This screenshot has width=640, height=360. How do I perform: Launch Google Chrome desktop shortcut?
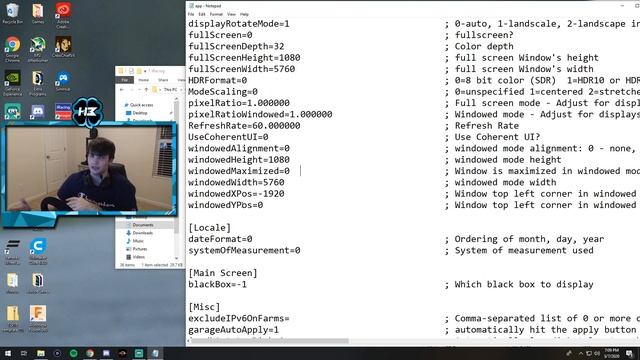[x=13, y=48]
